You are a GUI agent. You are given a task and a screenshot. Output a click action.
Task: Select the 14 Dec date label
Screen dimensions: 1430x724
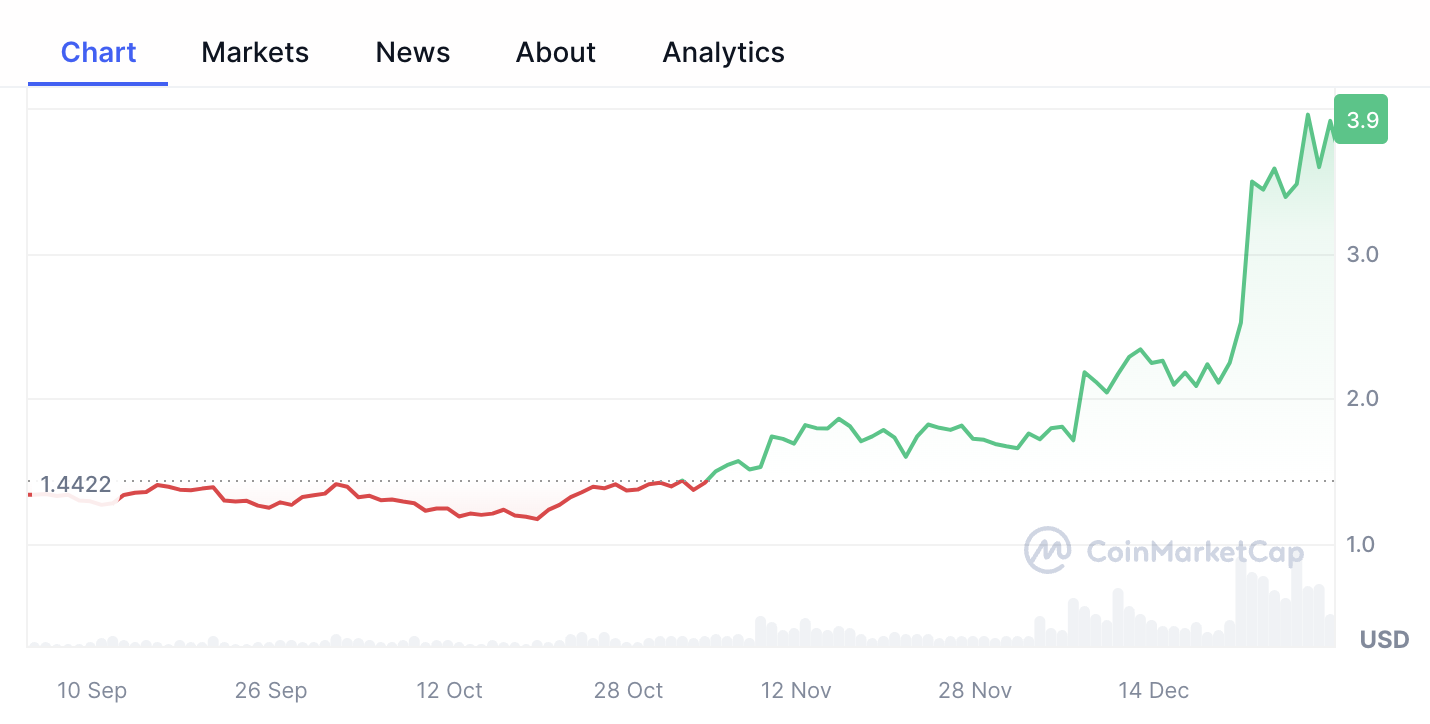(x=1154, y=690)
